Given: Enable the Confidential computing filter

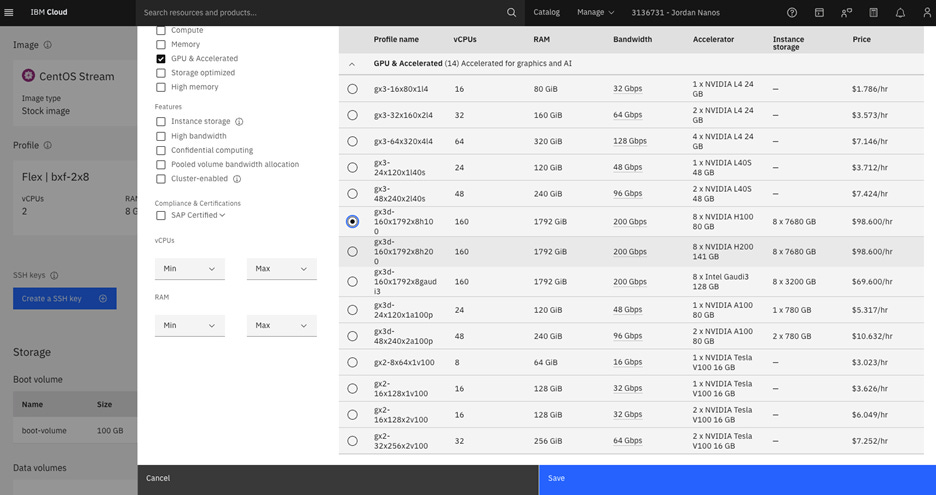Looking at the screenshot, I should pyautogui.click(x=161, y=150).
